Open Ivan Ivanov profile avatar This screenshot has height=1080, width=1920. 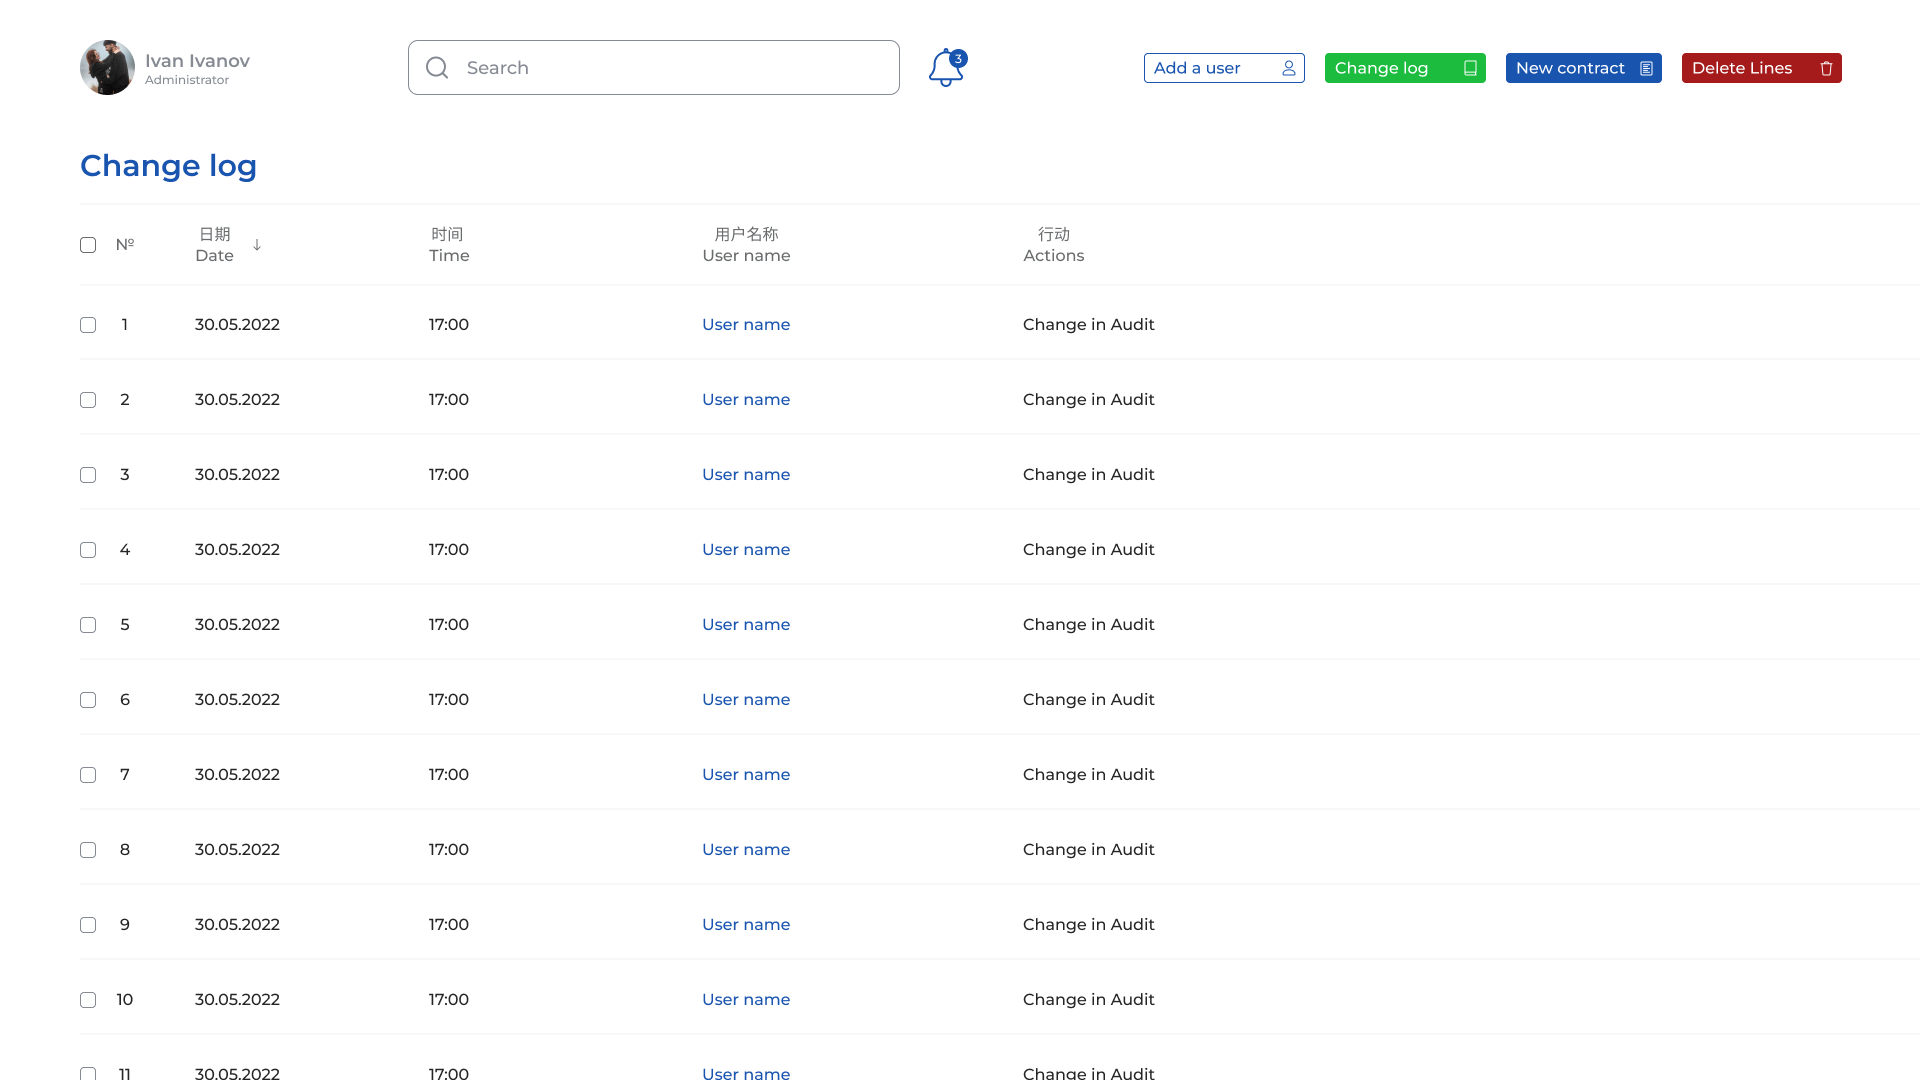(x=107, y=68)
